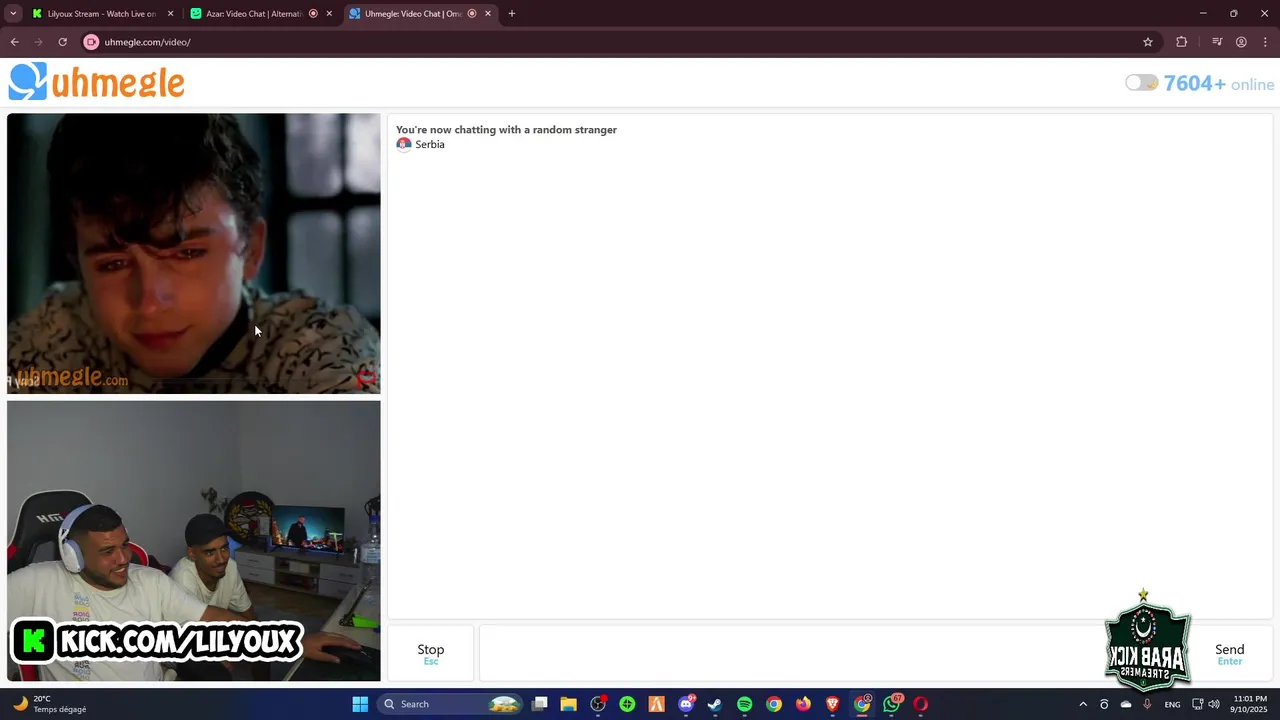
Task: Click the Uhmegle logo in the header
Action: point(97,82)
